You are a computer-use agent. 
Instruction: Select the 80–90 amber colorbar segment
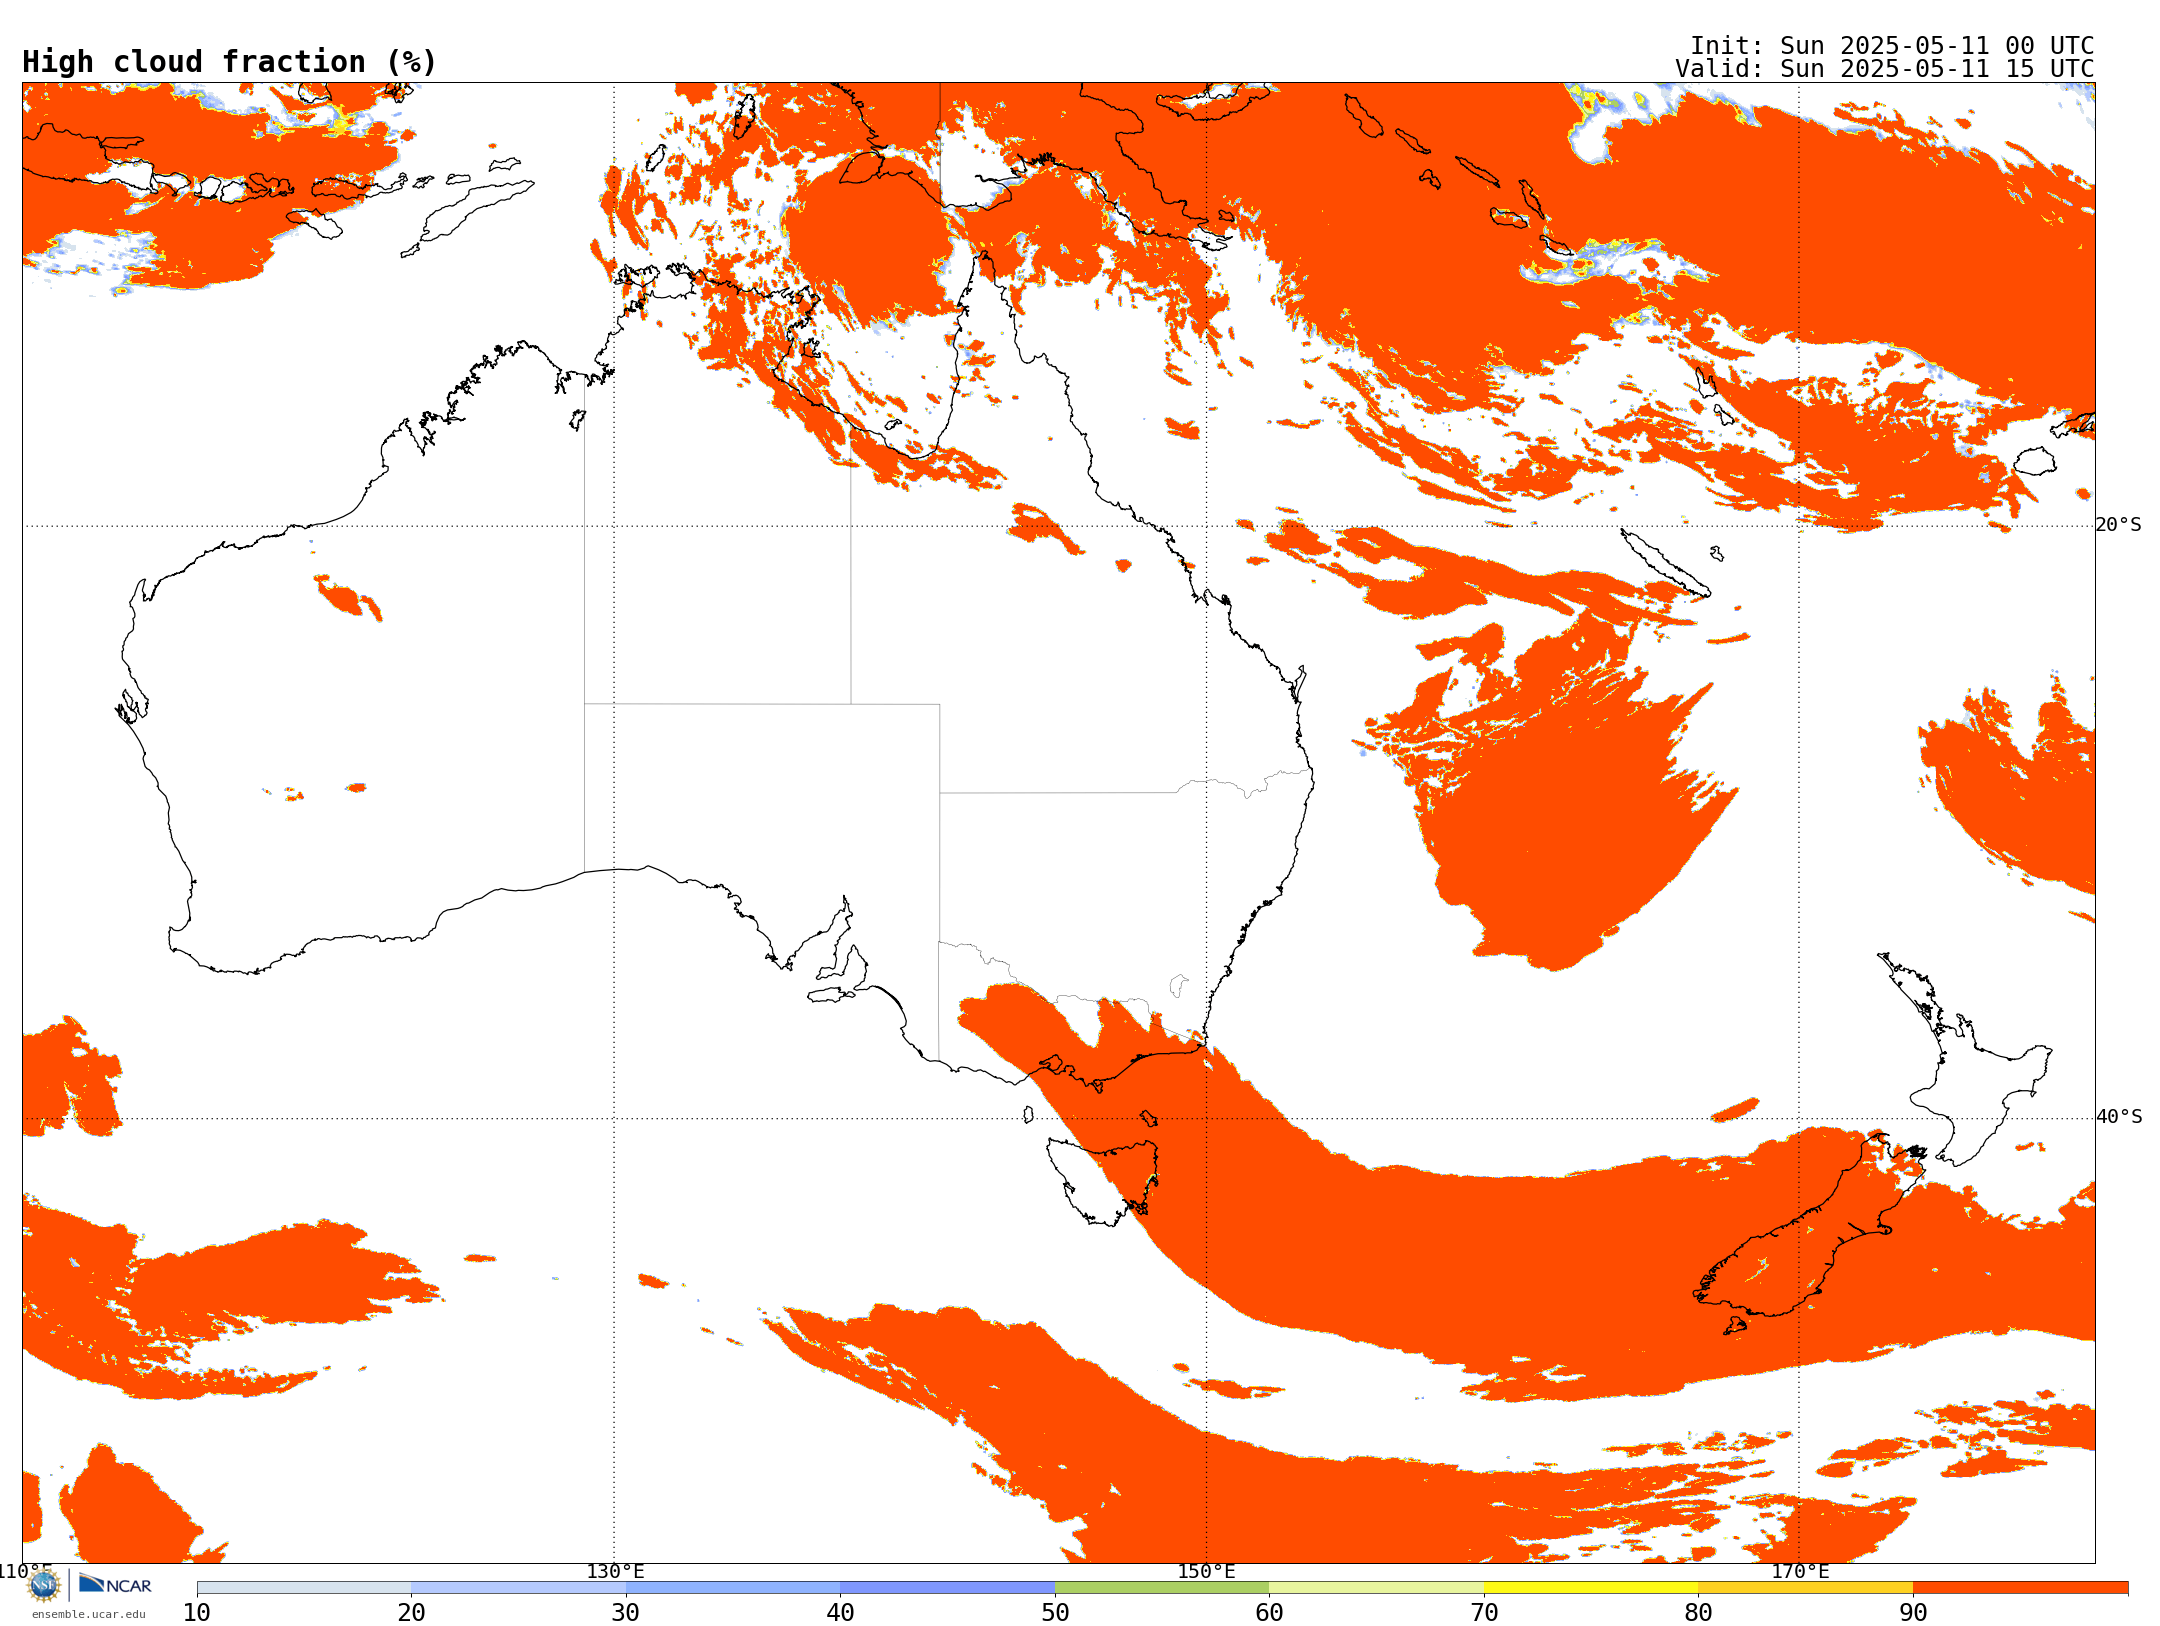pyautogui.click(x=1805, y=1588)
